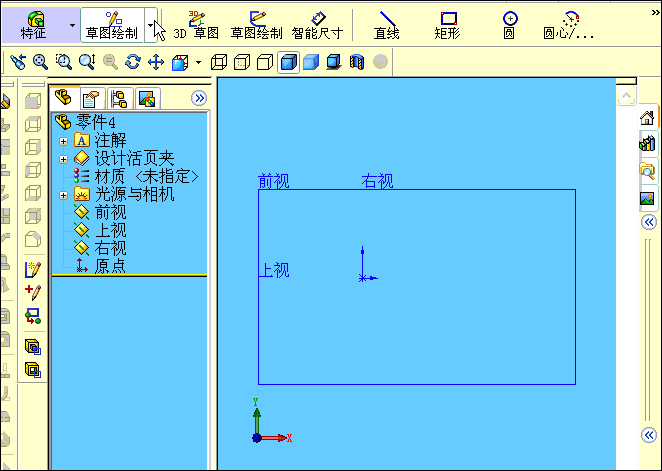Click the 注解 folder label
662x471 pixels.
coord(111,141)
